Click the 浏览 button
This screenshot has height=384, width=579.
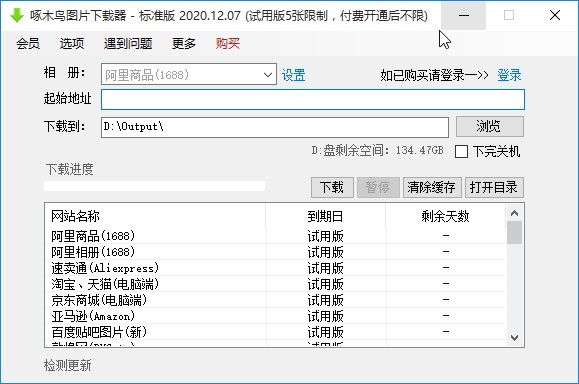click(x=490, y=127)
